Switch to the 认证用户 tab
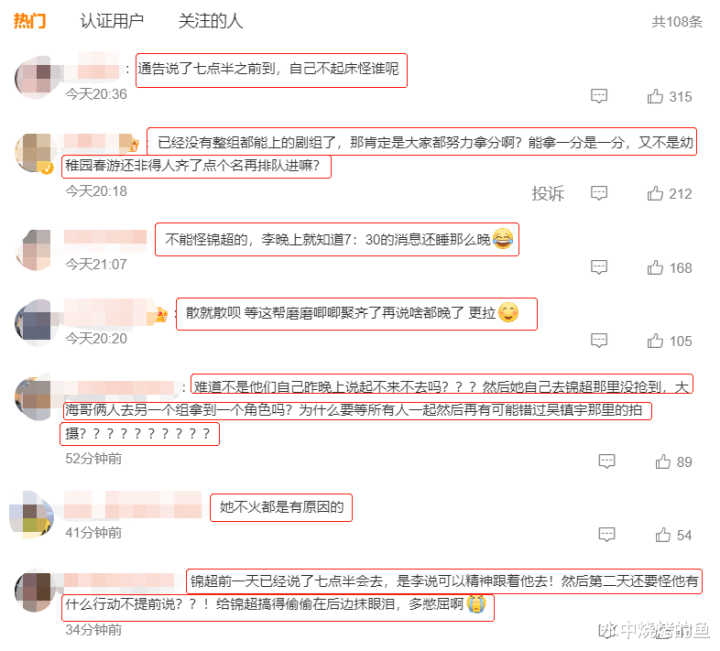 point(112,21)
